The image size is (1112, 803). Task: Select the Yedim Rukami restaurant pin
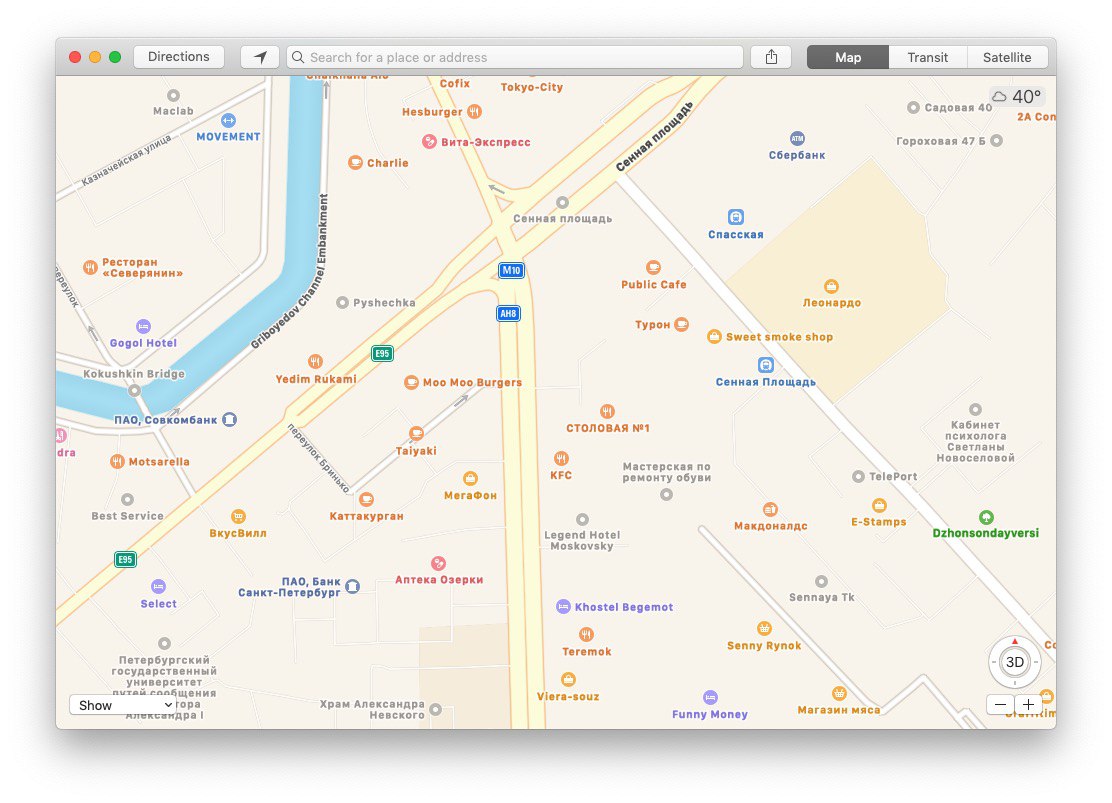(x=316, y=362)
